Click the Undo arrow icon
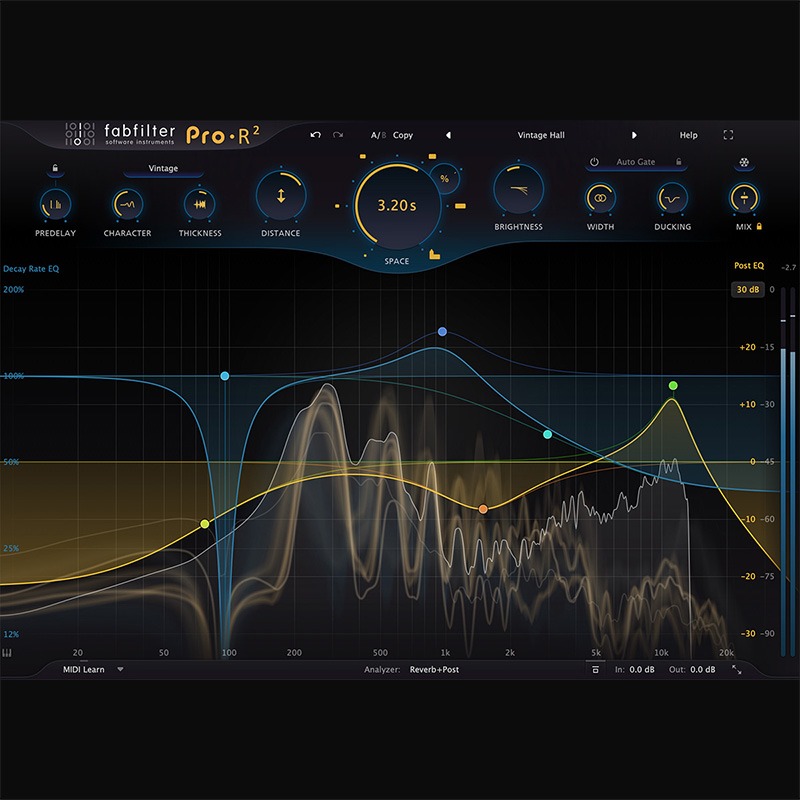 click(315, 135)
